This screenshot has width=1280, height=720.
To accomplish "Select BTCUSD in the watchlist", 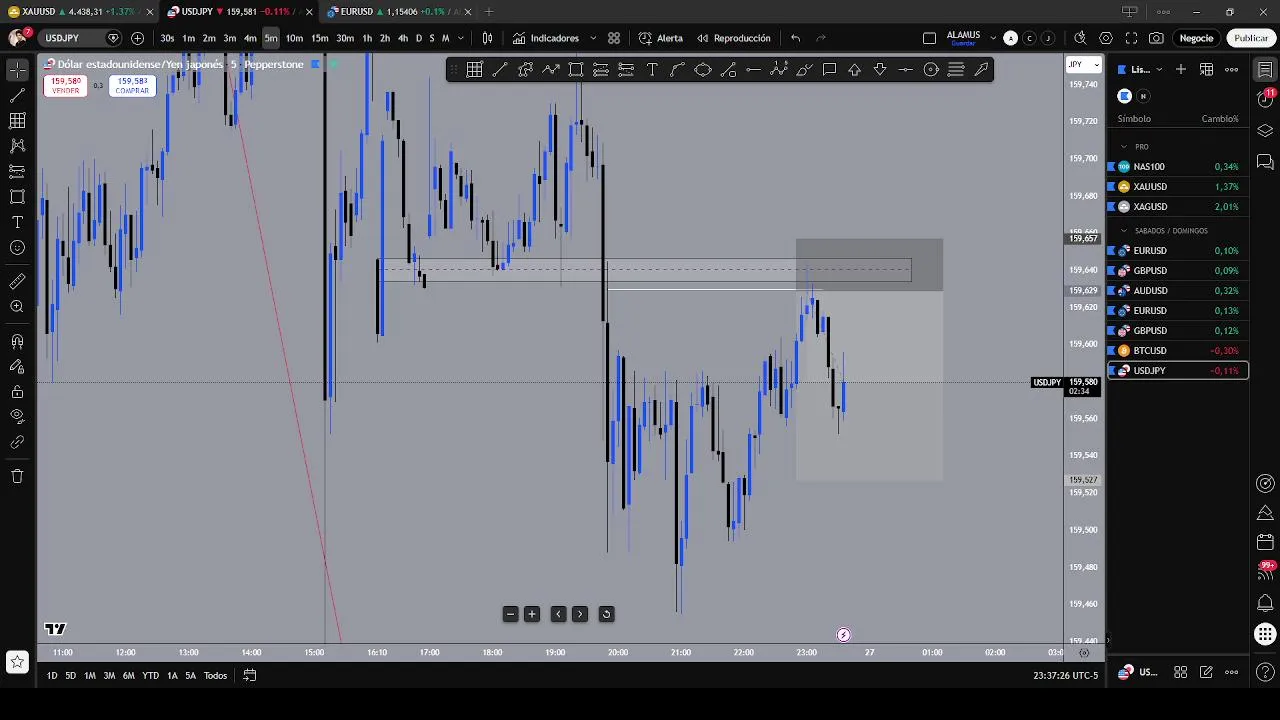I will click(1177, 351).
